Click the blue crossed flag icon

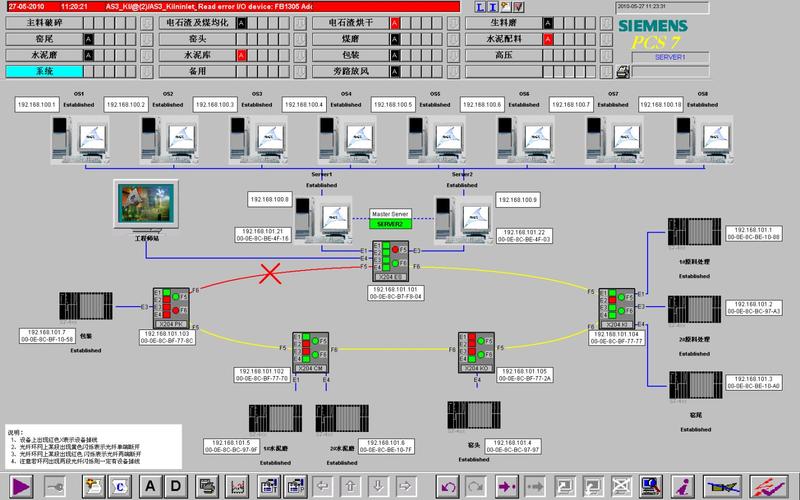(722, 486)
